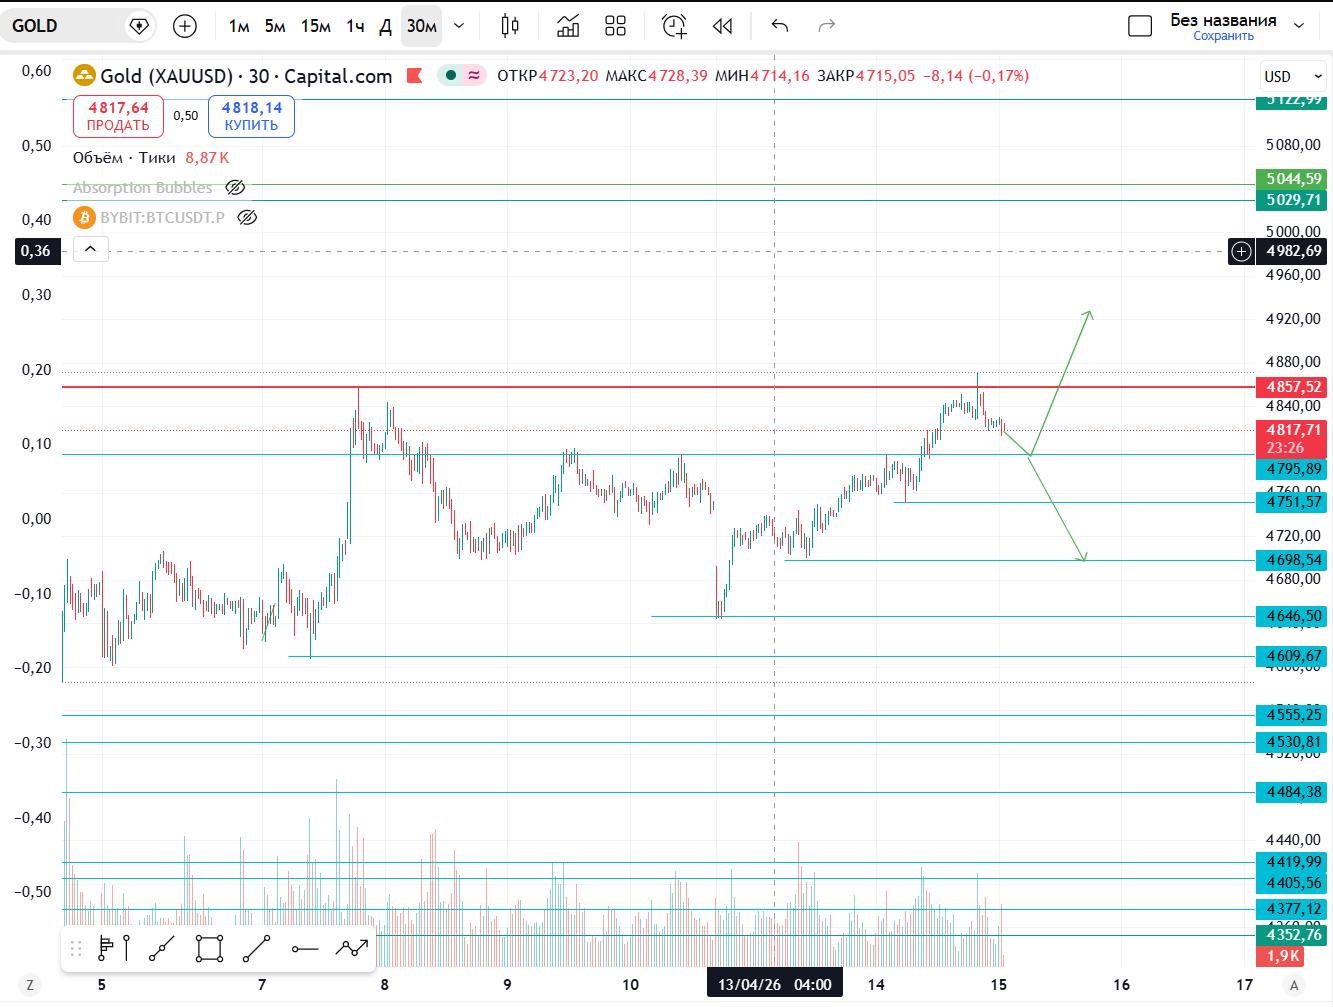
Task: Select the arrow path drawing tool
Action: (x=352, y=948)
